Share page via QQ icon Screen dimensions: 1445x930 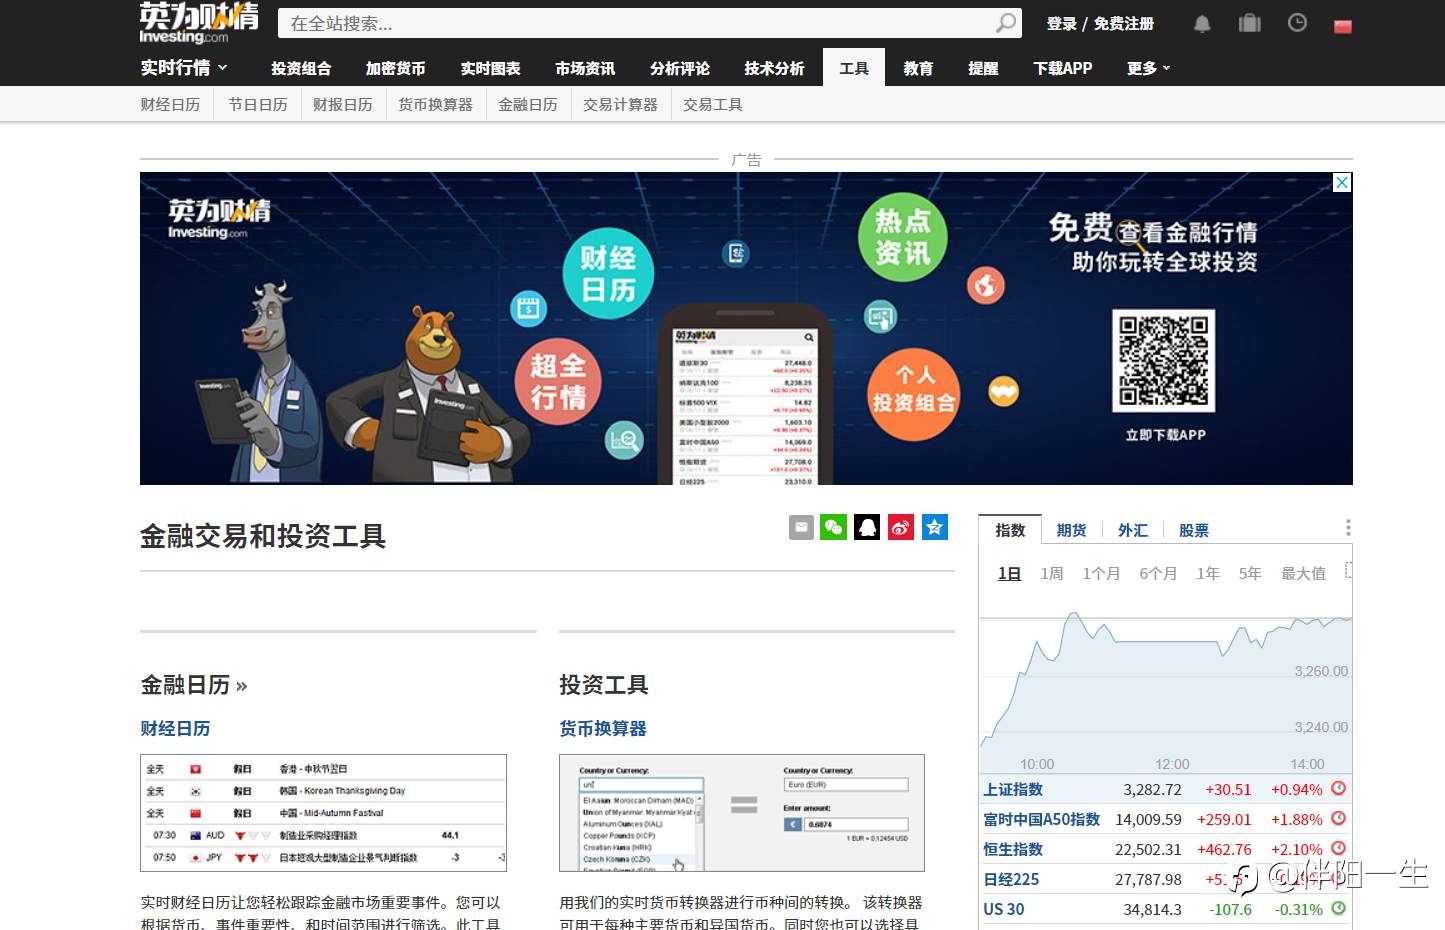[867, 527]
